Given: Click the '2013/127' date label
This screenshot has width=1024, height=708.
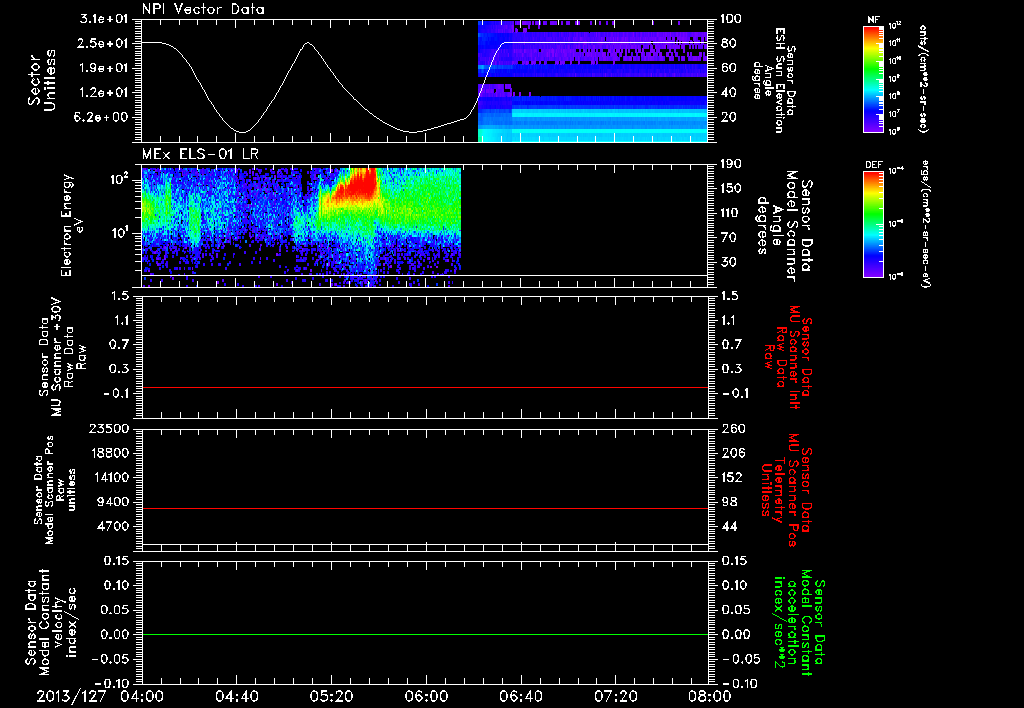Looking at the screenshot, I should (71, 696).
